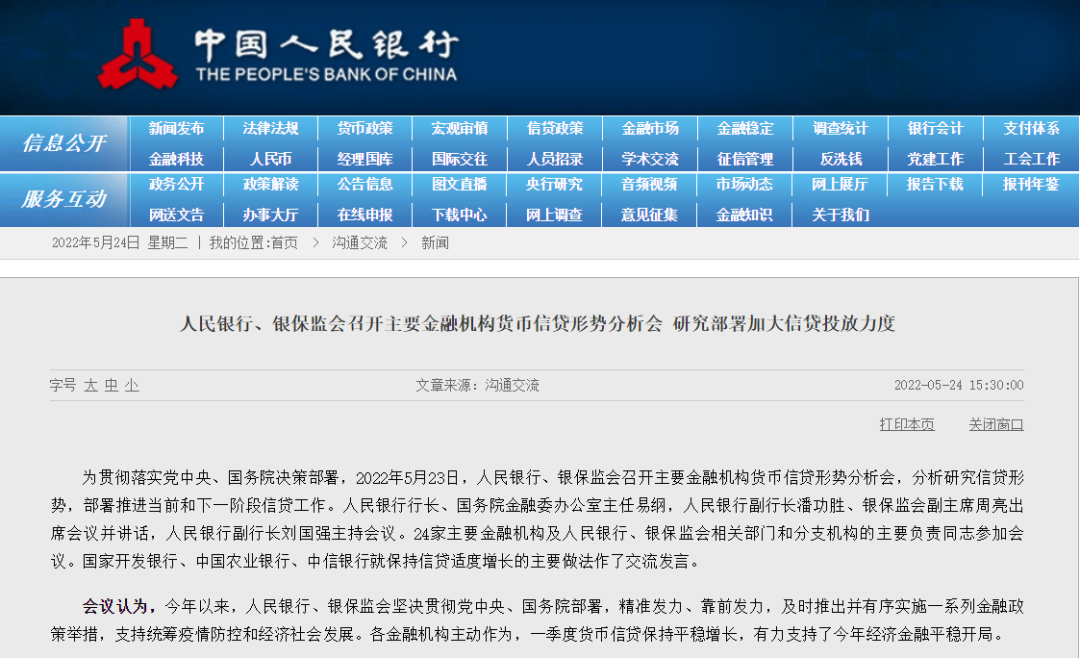Select the 反洗钱 navigation item
Screen dimensions: 1080x658
pyautogui.click(x=838, y=158)
